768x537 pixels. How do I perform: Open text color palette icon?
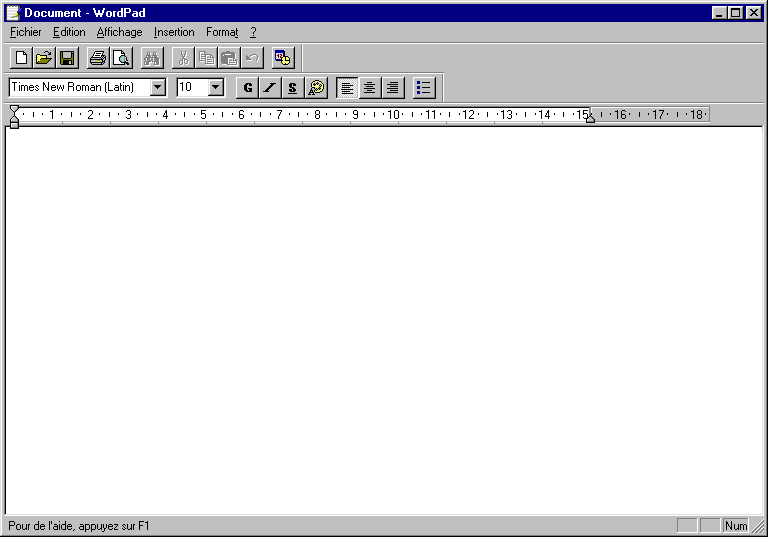316,88
